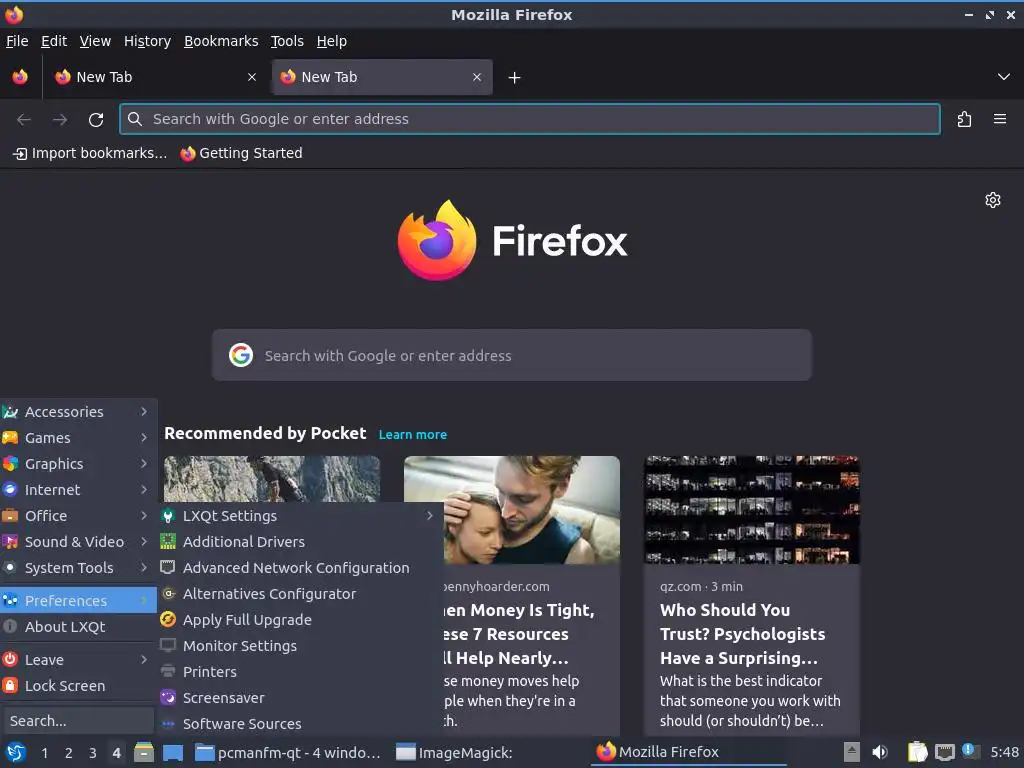Expand the Internet category
The image size is (1024, 768).
pyautogui.click(x=78, y=489)
